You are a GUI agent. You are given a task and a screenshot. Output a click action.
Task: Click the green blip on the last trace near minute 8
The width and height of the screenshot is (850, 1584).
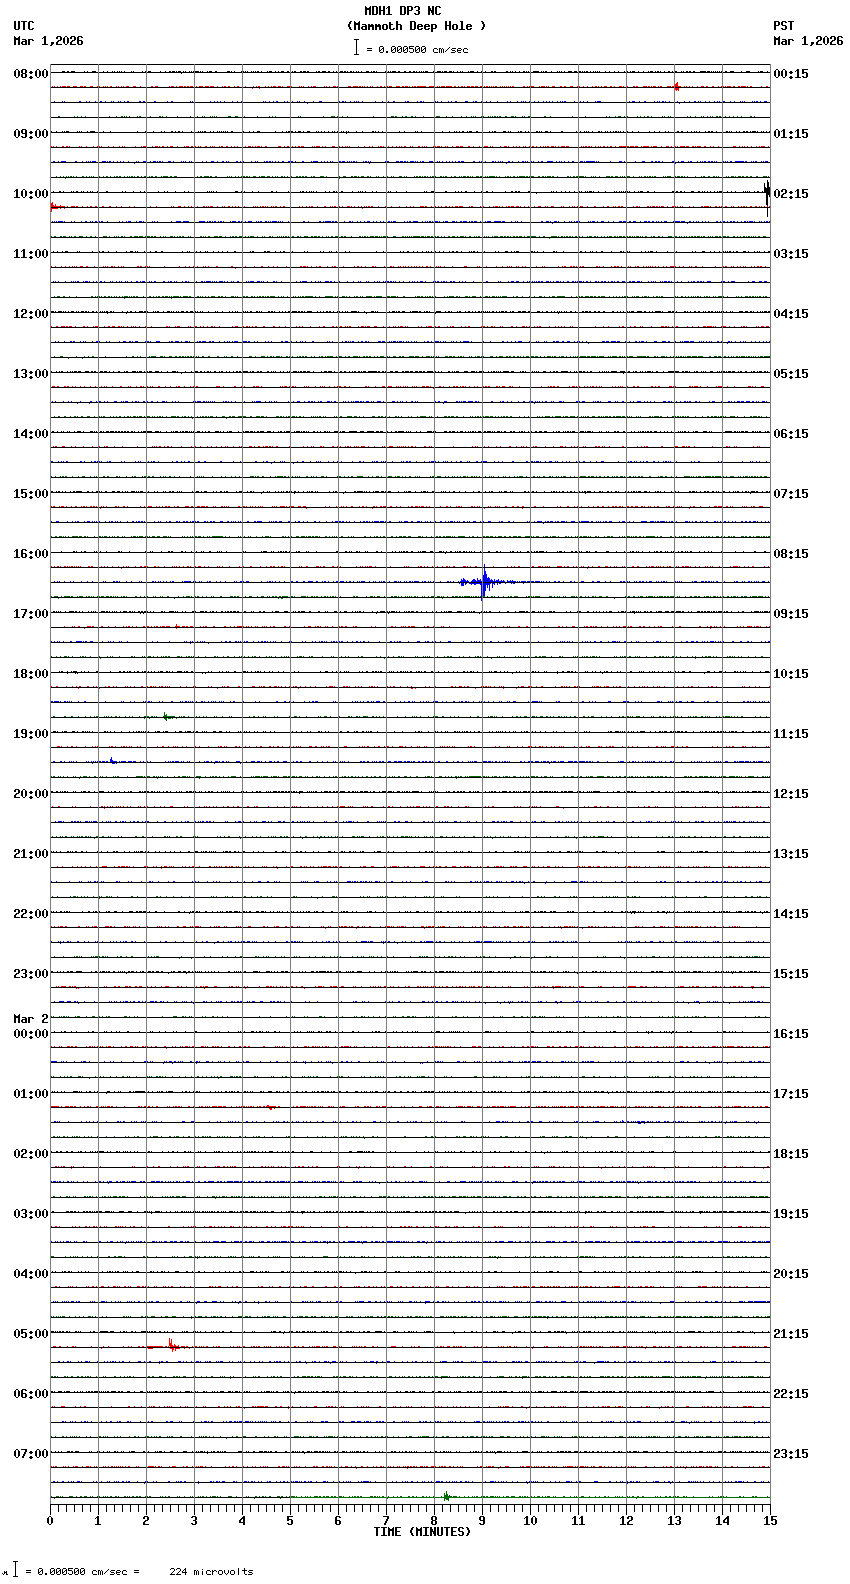446,1496
